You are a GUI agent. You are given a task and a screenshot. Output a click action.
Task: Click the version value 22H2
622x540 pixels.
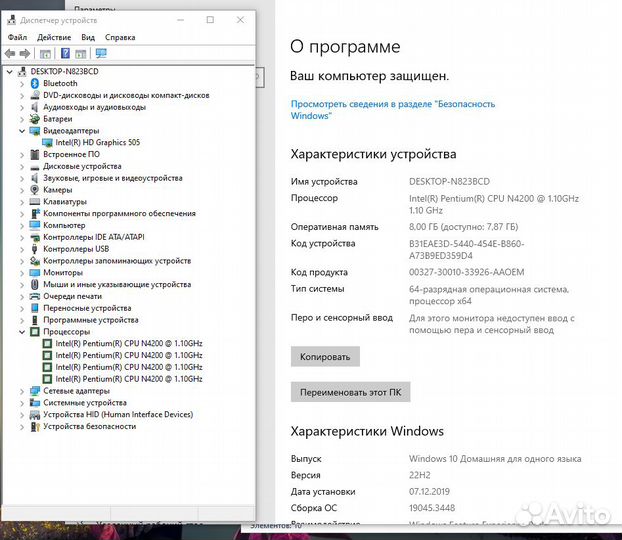coord(420,475)
